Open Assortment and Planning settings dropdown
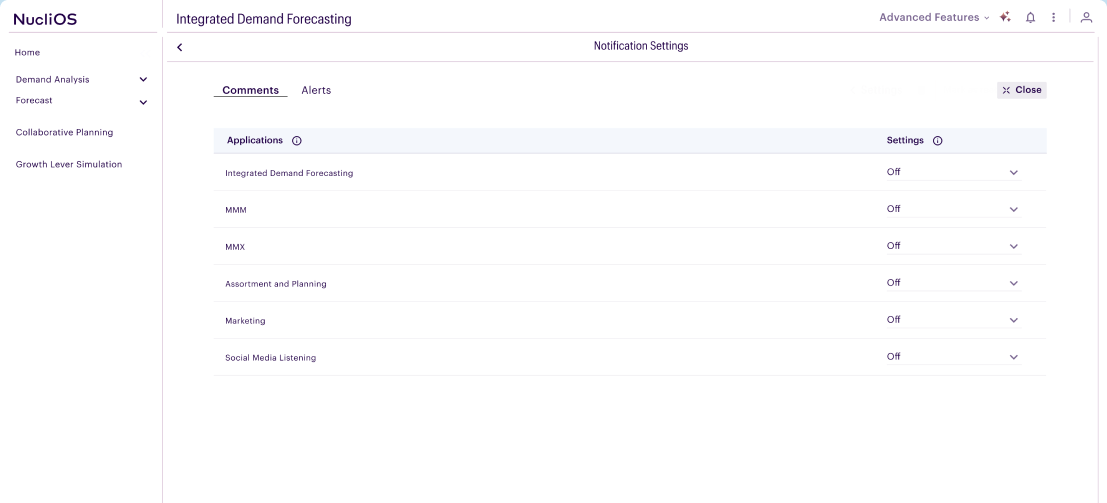1107x503 pixels. click(x=954, y=283)
